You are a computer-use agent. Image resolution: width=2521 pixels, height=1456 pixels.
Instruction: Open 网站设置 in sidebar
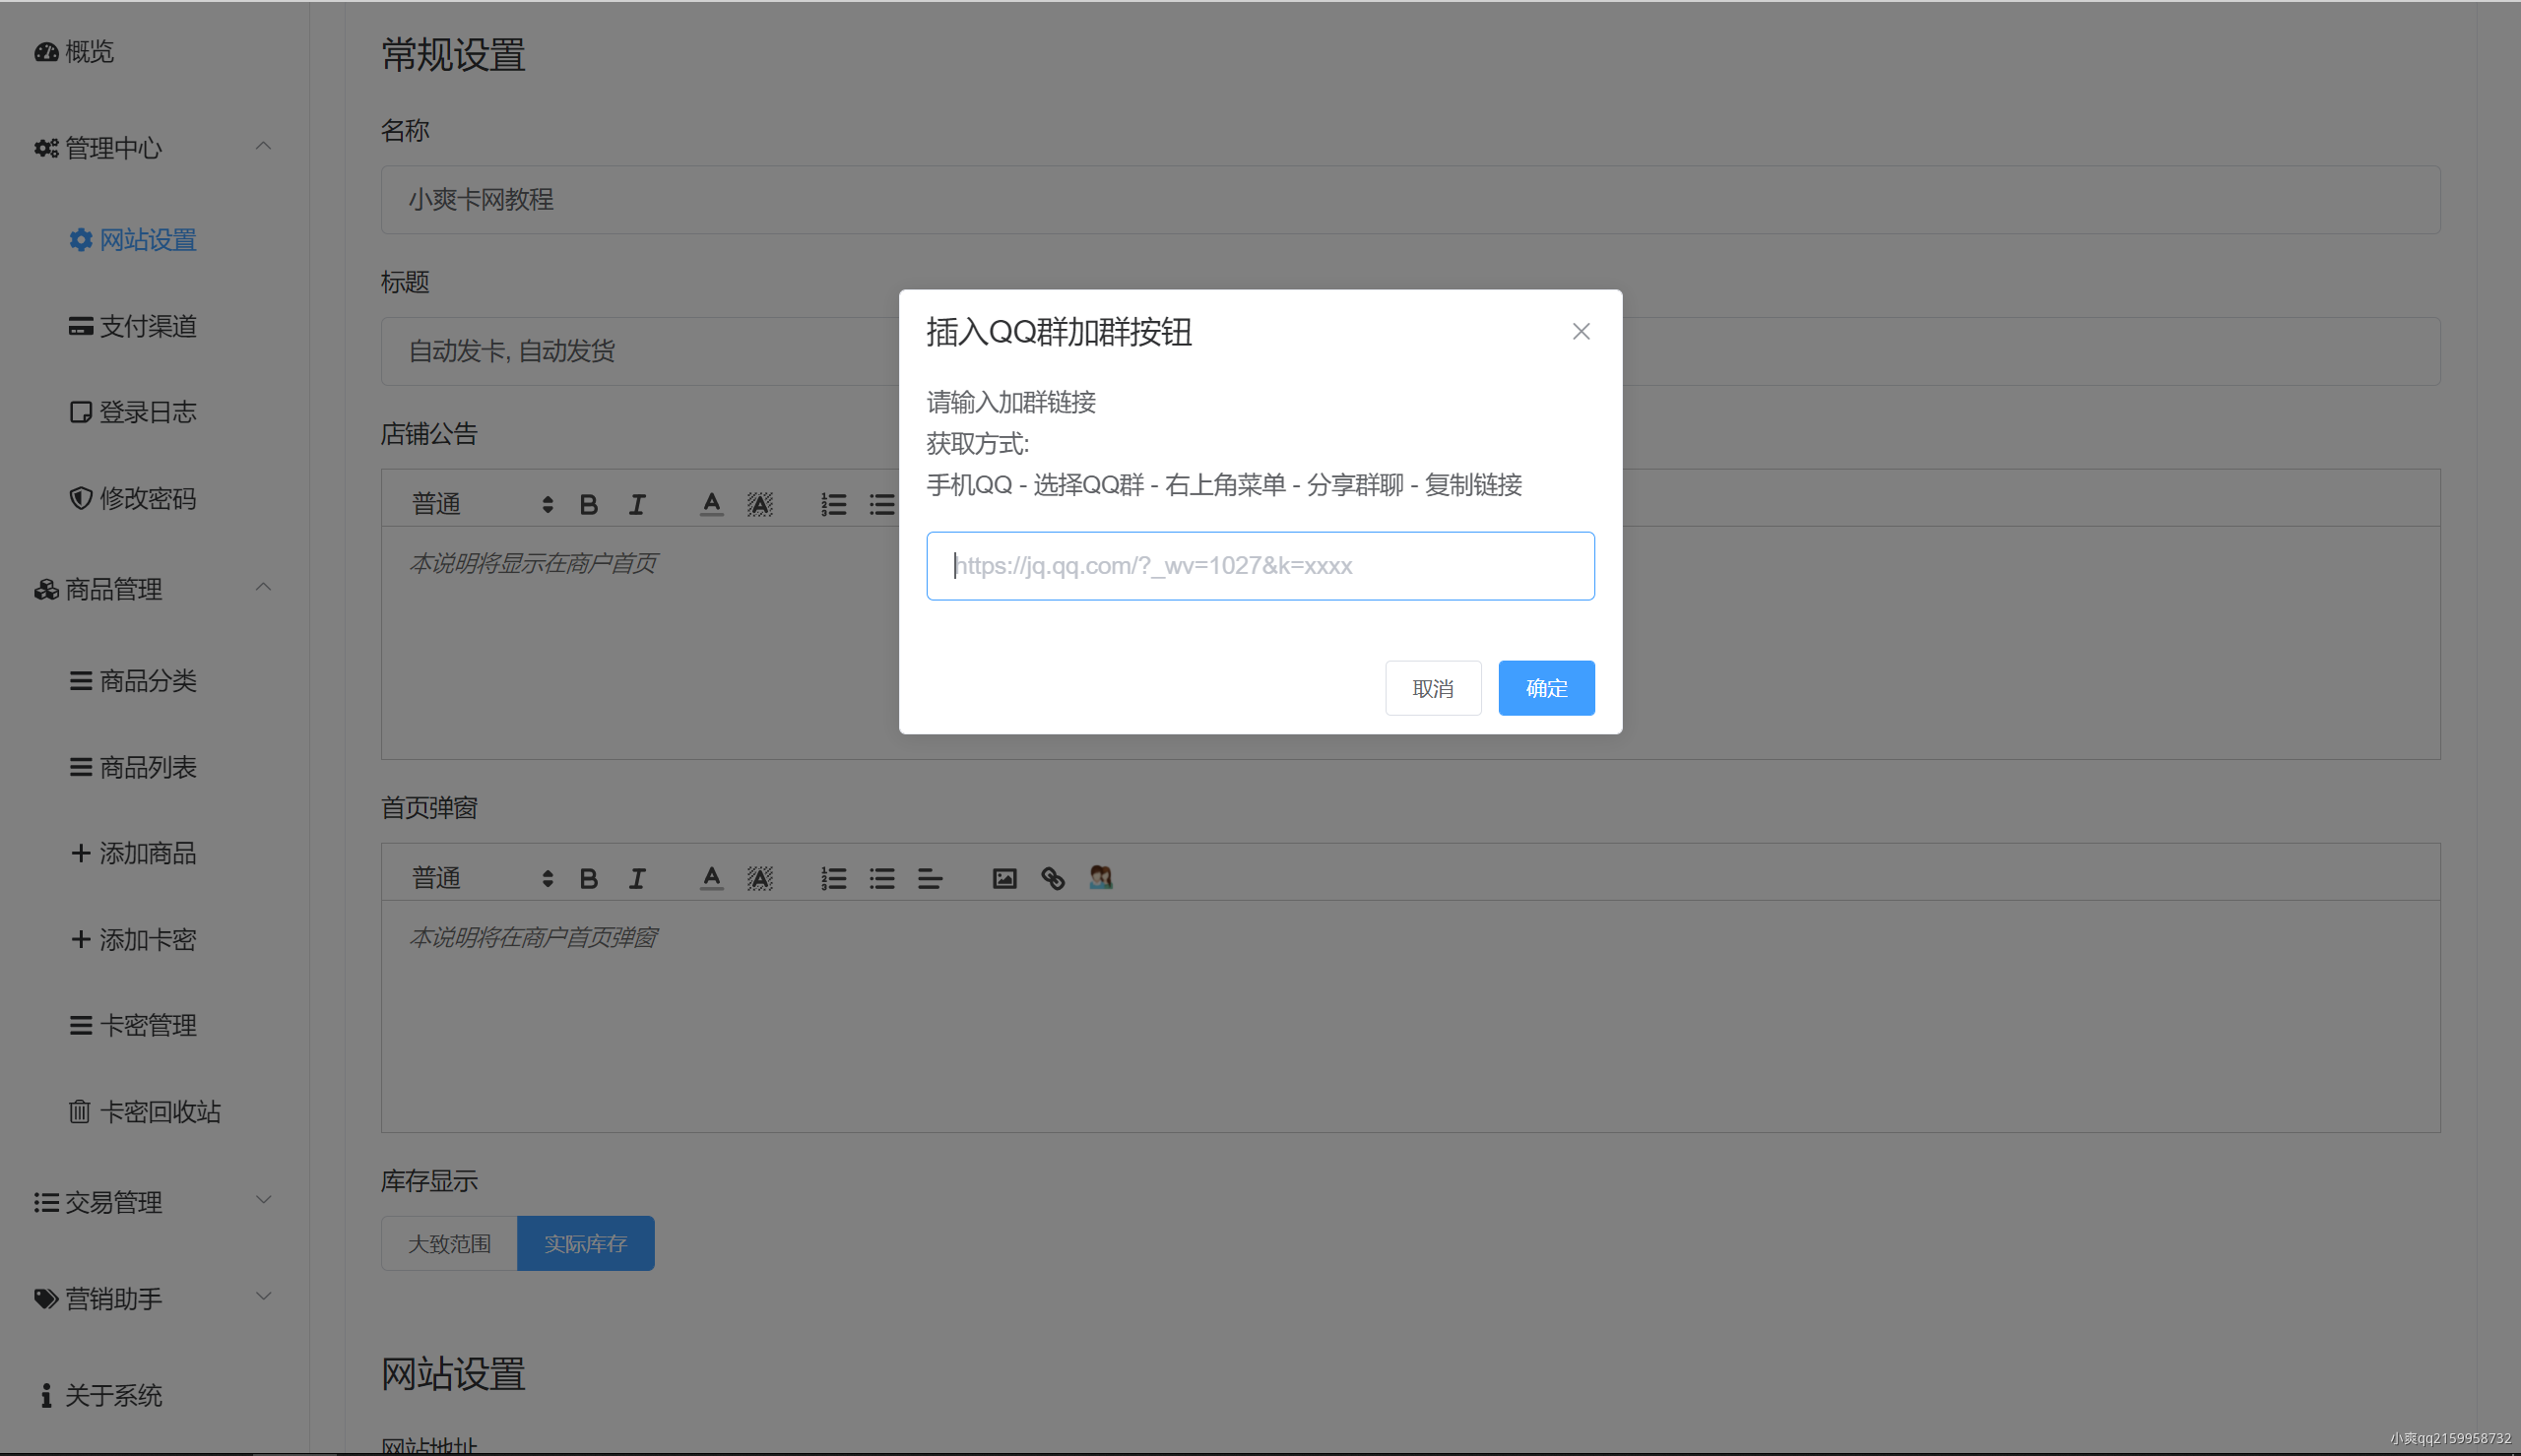(x=133, y=240)
